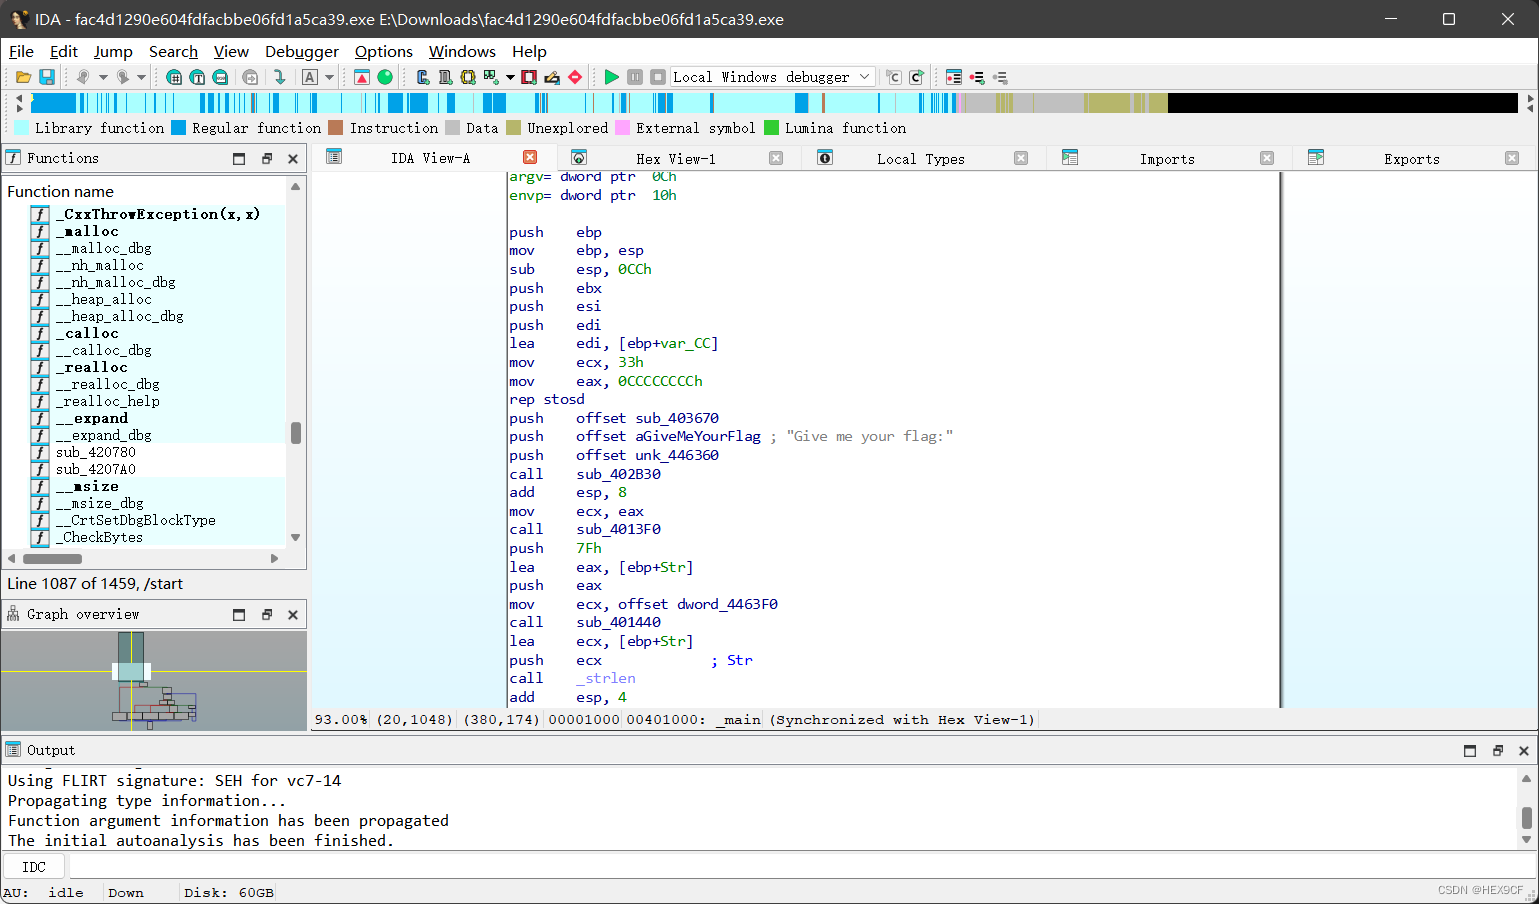Open a file with the folder toolbar icon
The image size is (1539, 904).
click(25, 77)
